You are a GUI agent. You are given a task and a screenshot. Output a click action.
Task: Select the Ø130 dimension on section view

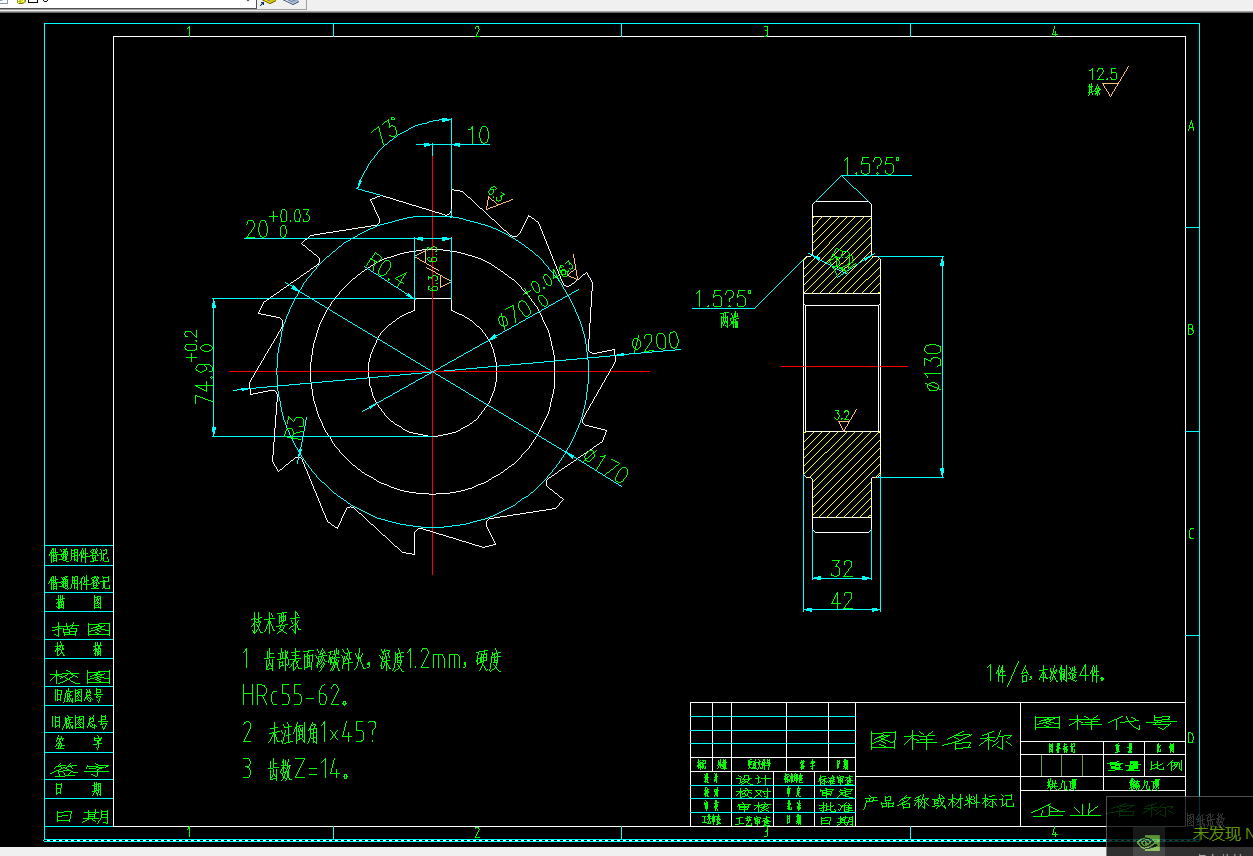[932, 366]
